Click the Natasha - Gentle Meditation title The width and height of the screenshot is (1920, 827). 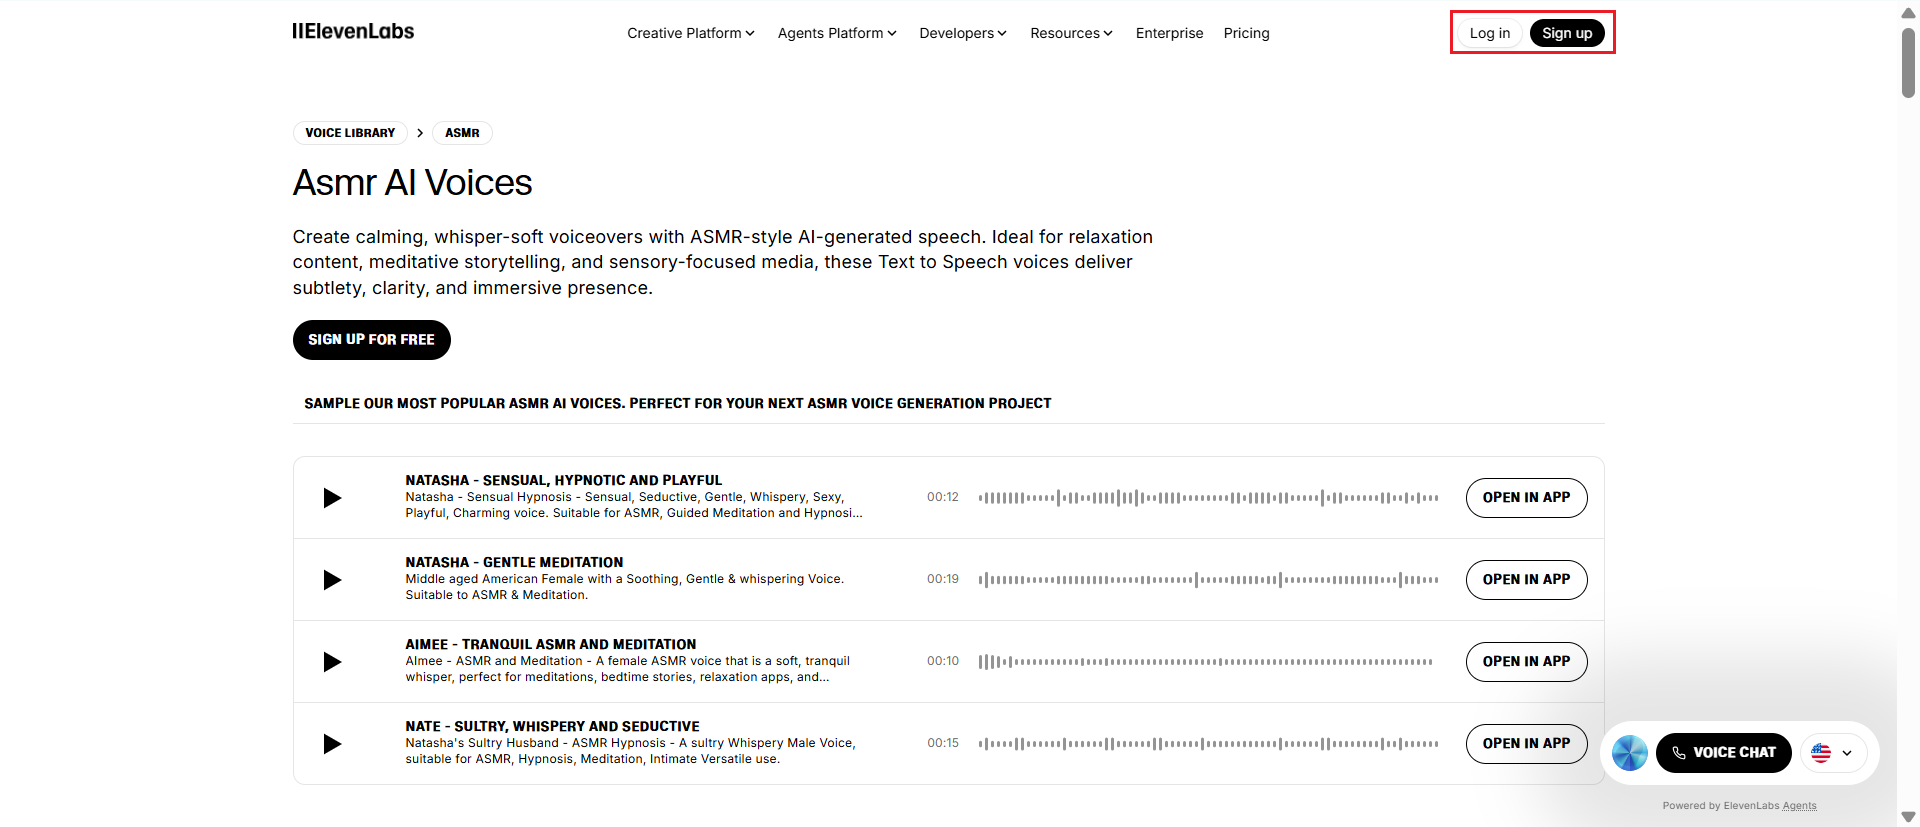tap(514, 563)
